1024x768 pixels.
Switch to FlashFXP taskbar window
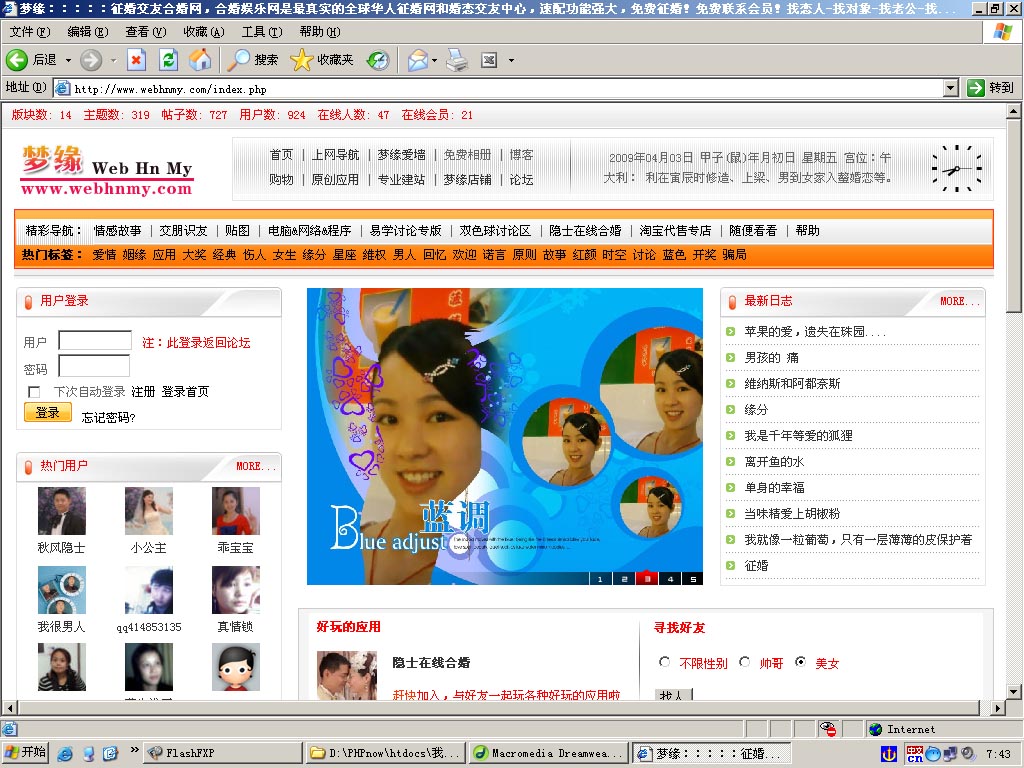[x=222, y=753]
